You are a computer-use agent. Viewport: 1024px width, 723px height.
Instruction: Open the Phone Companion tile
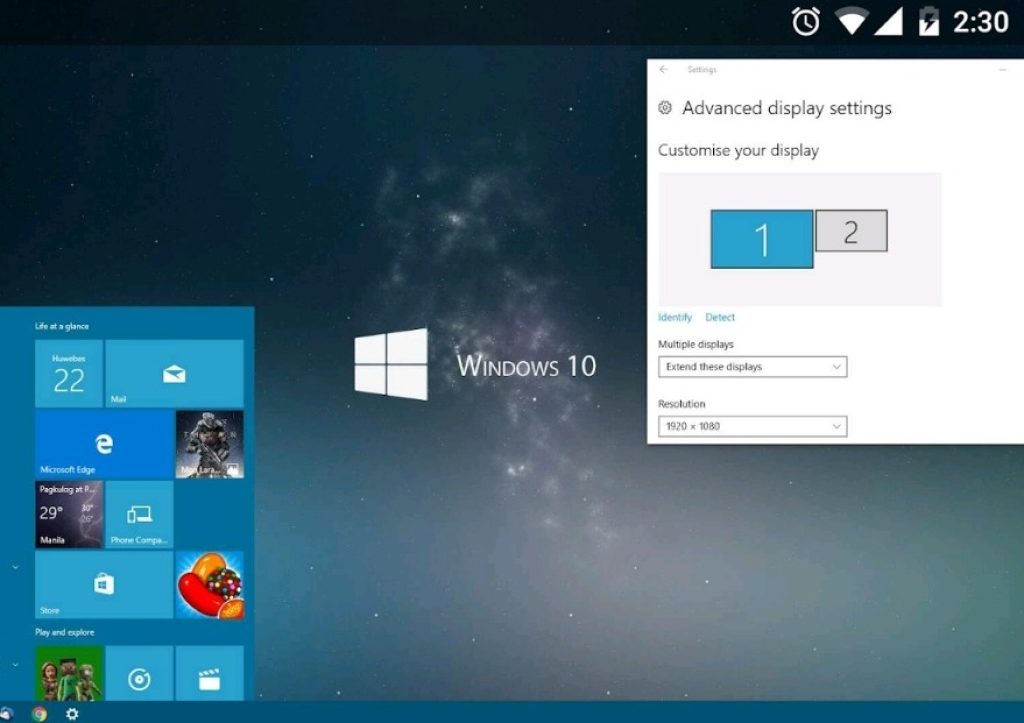click(139, 514)
